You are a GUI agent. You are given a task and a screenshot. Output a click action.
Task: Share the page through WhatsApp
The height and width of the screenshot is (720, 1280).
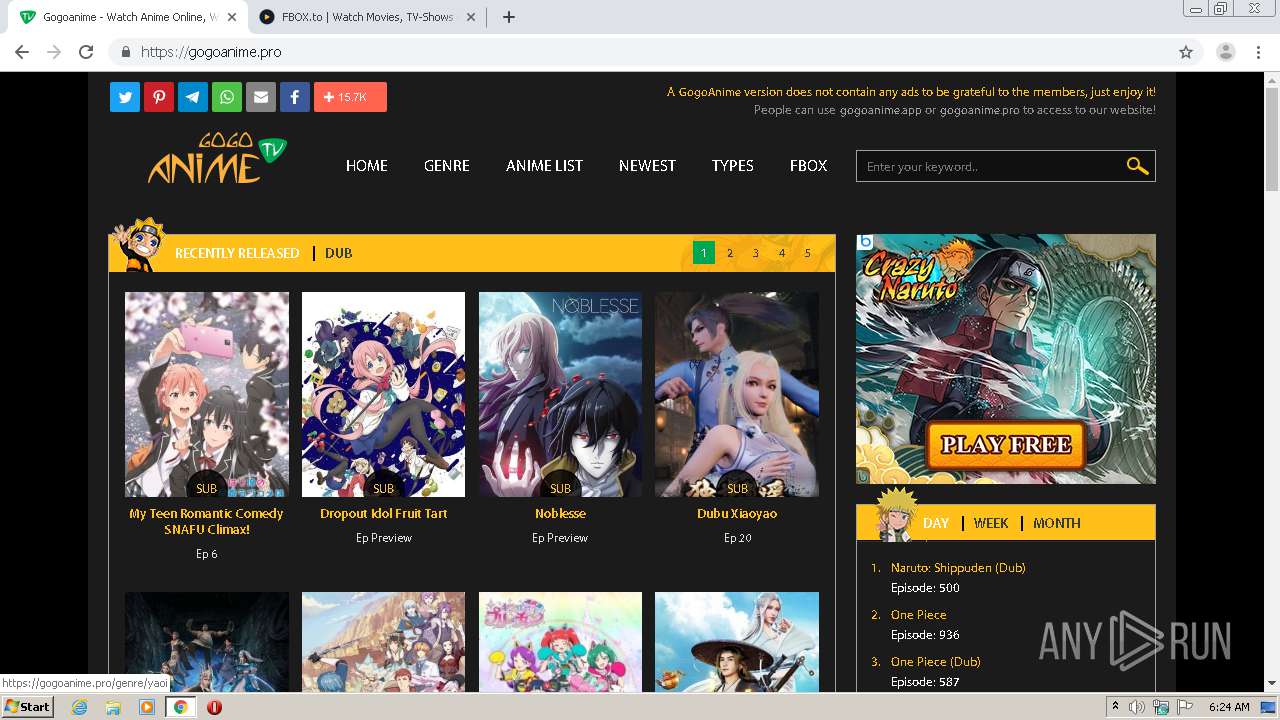[227, 97]
